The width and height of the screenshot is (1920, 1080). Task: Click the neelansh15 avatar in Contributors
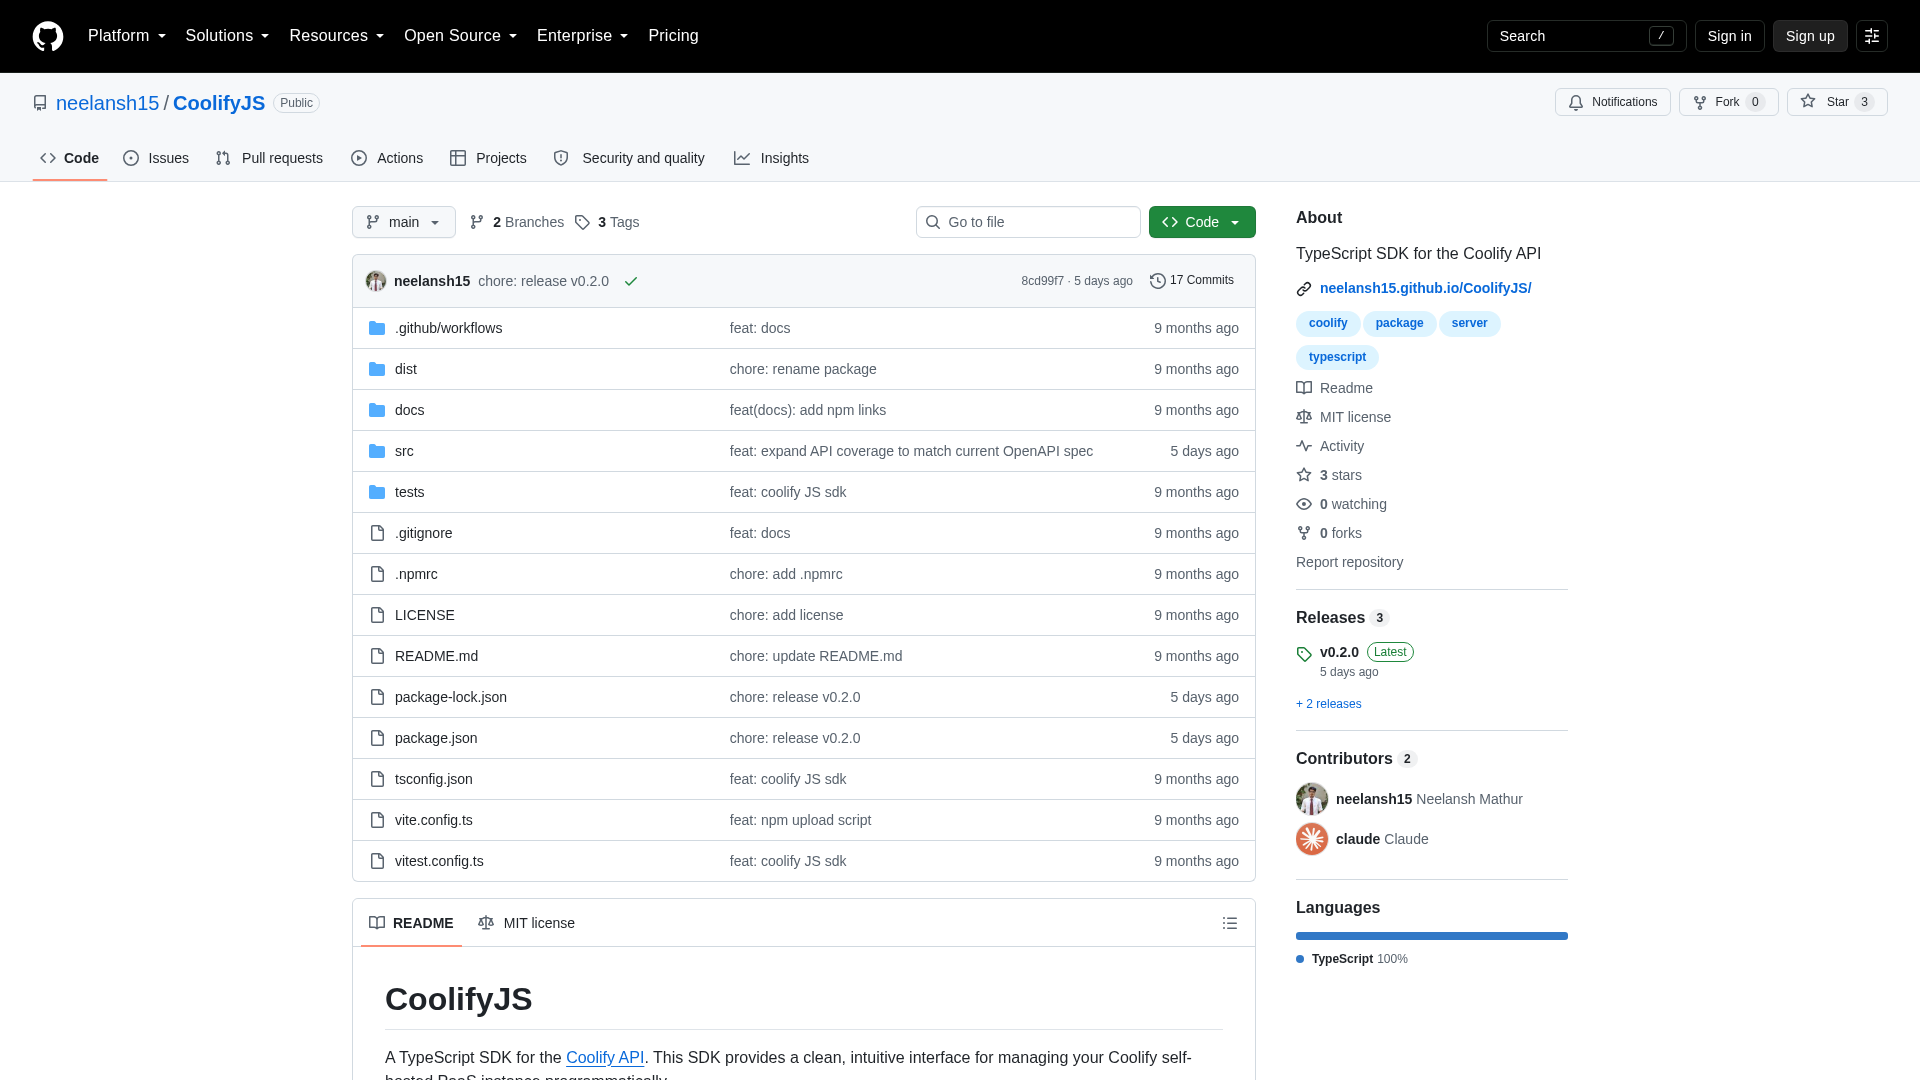[x=1312, y=799]
